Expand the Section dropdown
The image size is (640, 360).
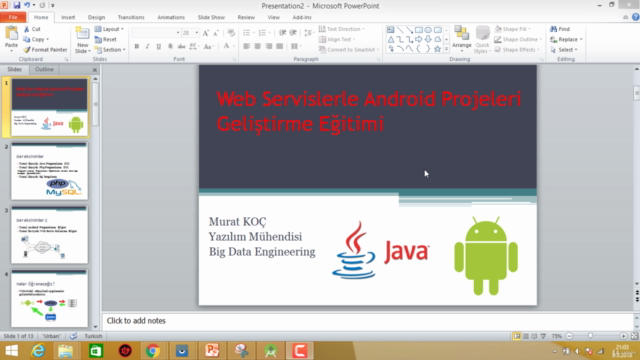(x=110, y=50)
